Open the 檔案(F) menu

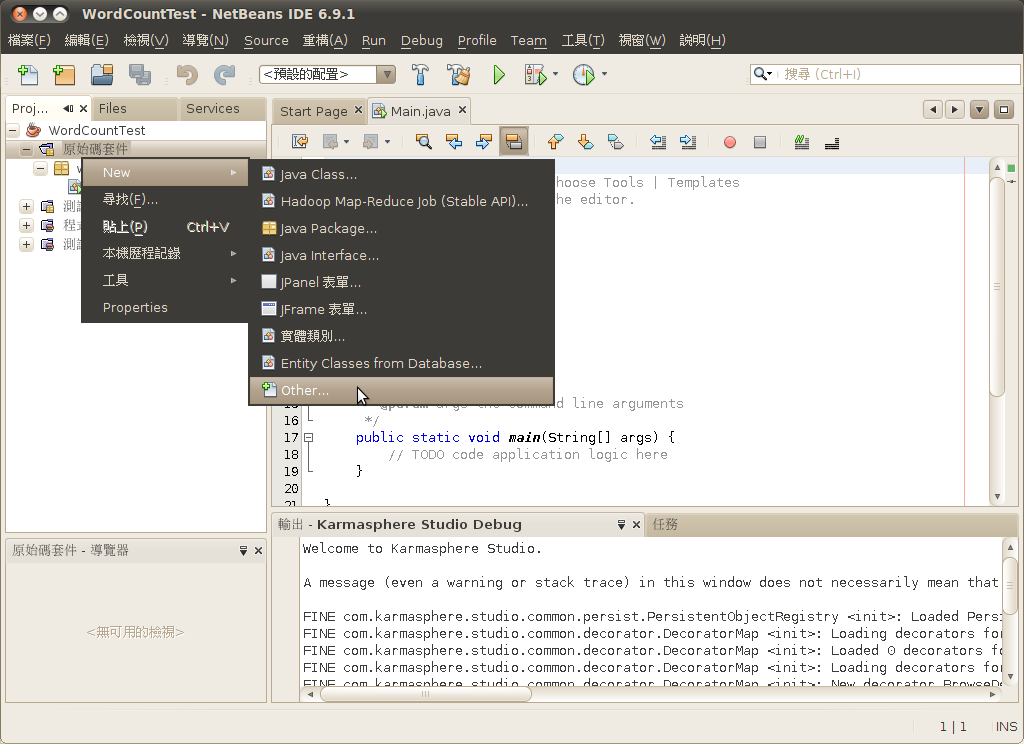[29, 40]
